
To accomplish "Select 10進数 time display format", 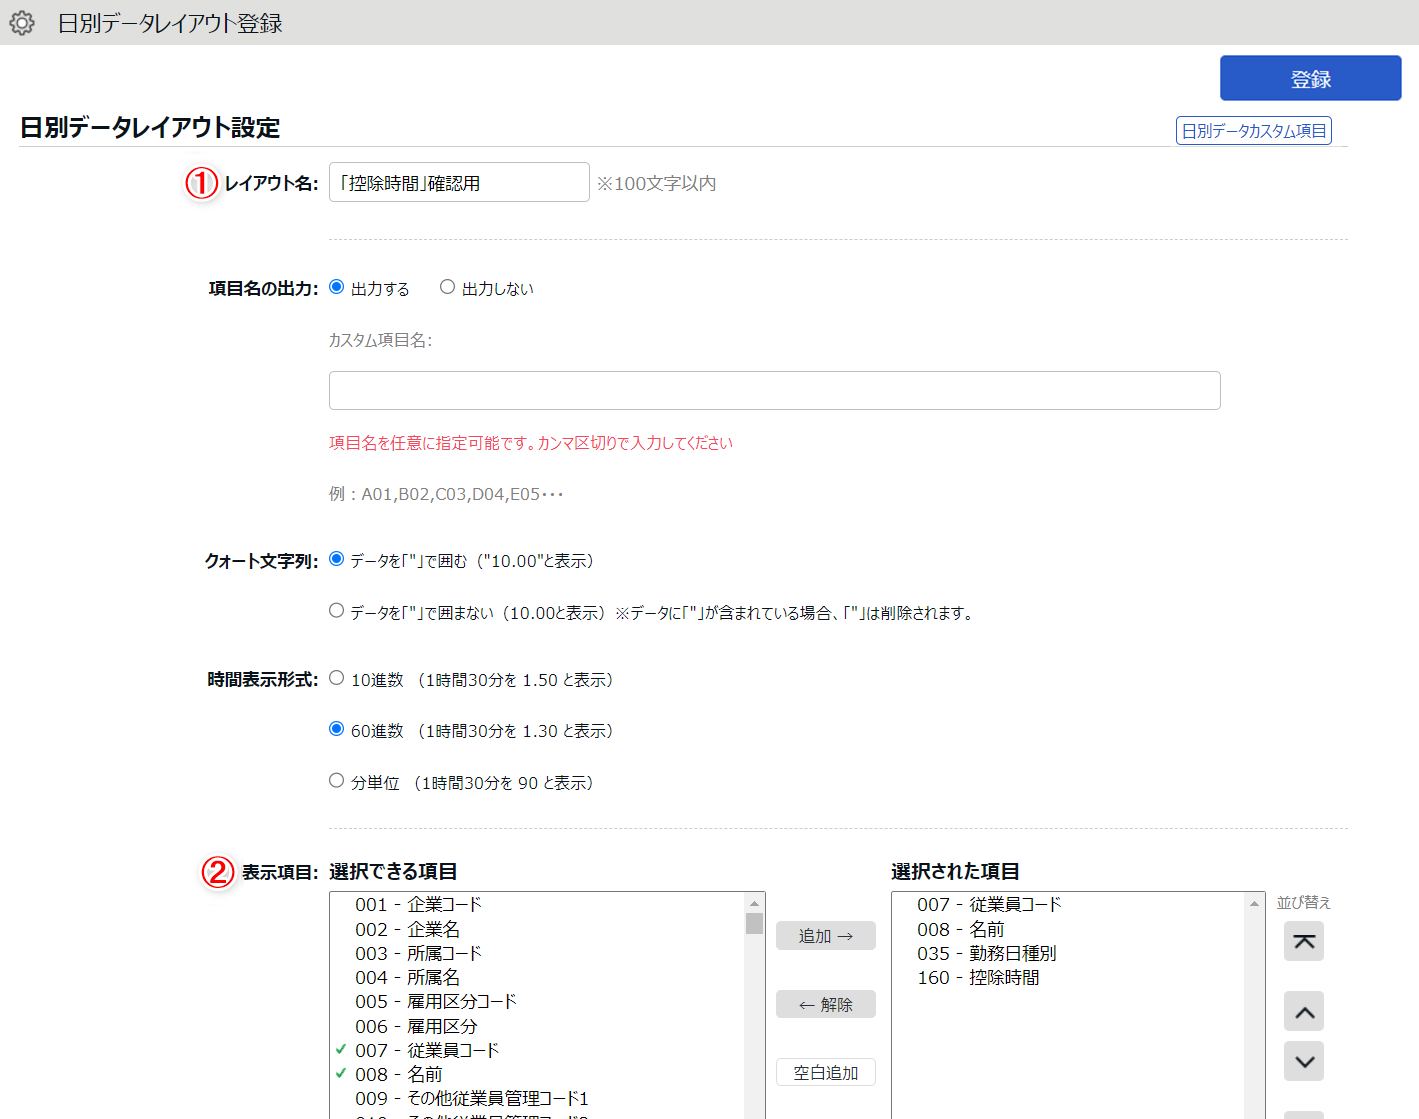I will [x=337, y=678].
